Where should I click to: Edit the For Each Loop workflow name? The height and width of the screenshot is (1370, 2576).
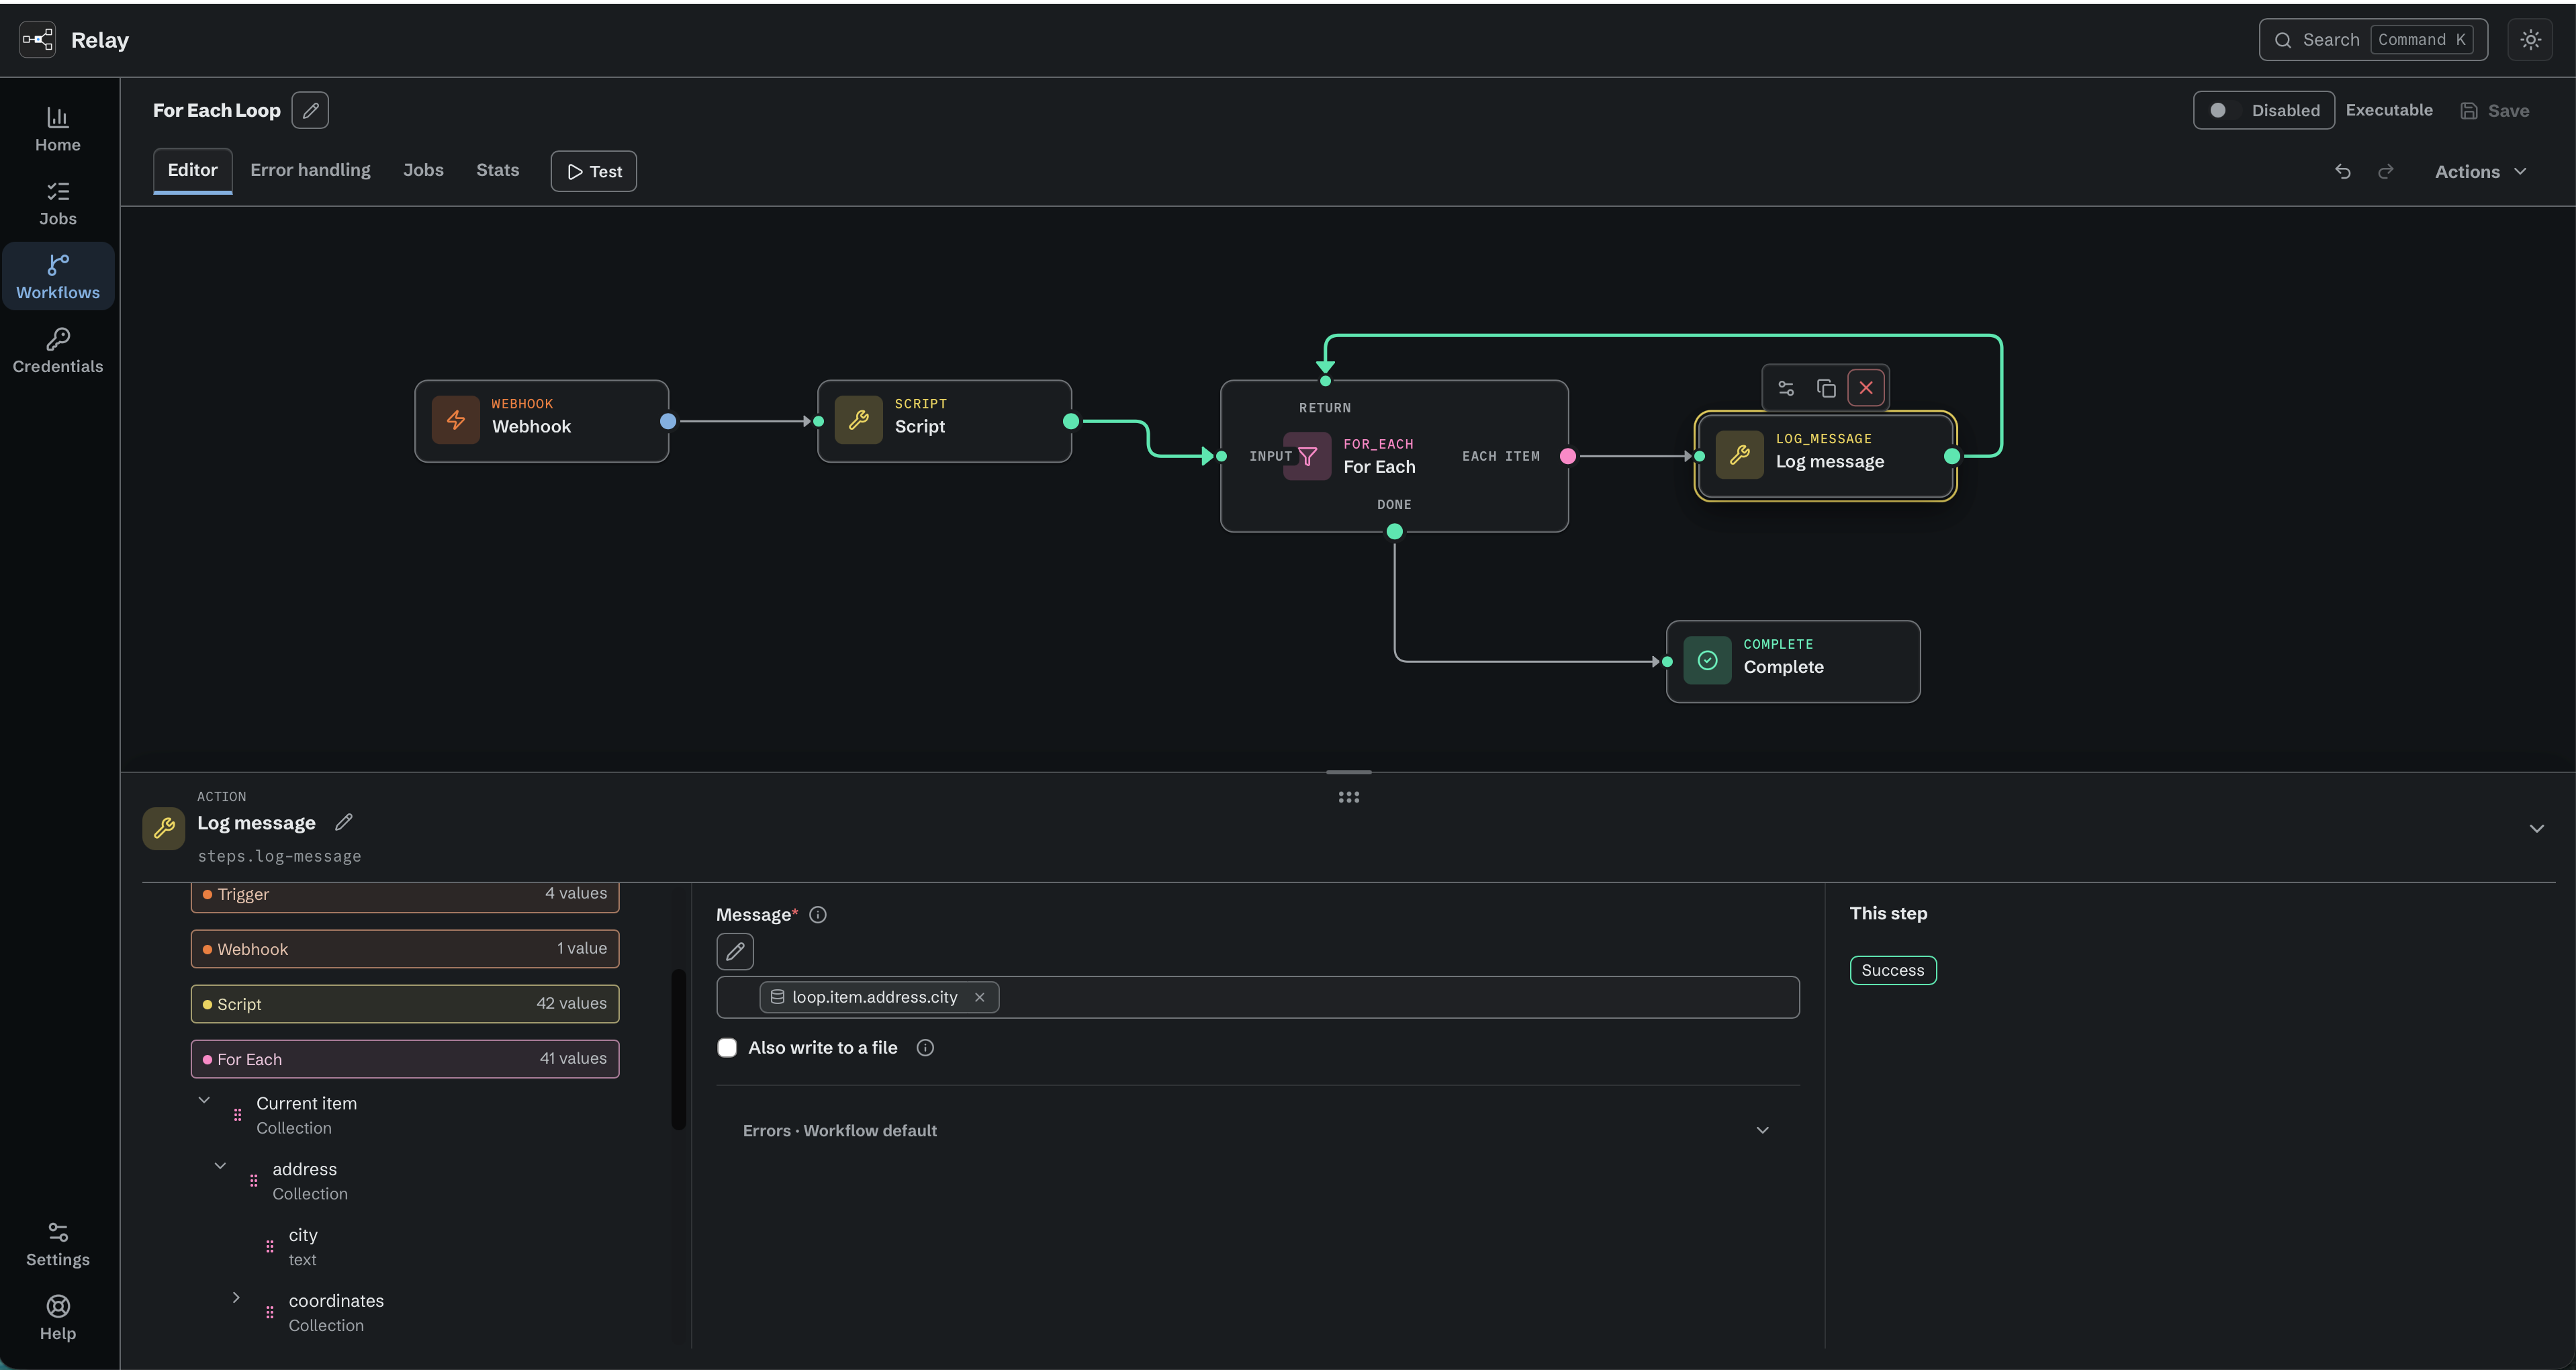pos(310,110)
